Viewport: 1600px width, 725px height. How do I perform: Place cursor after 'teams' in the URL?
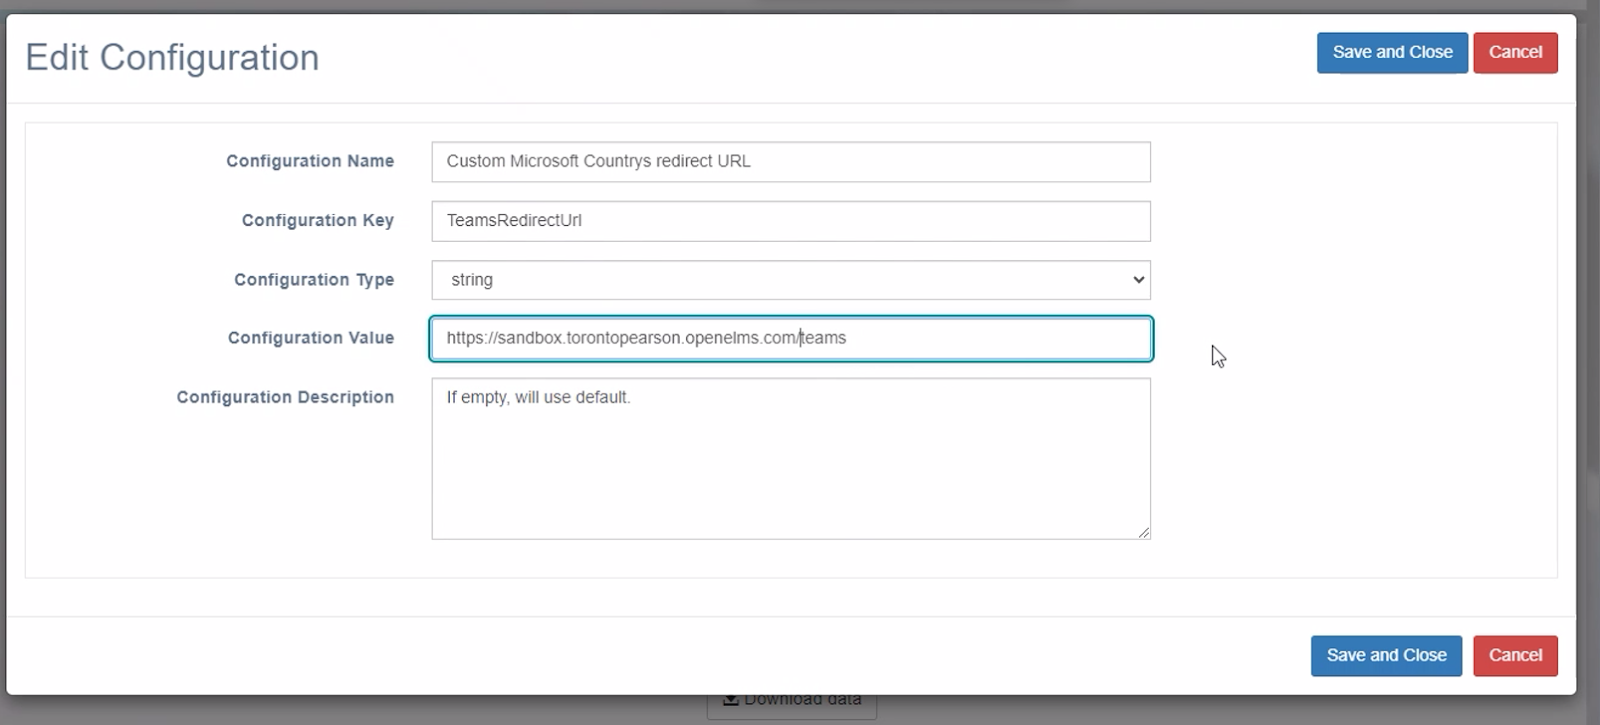tap(848, 338)
